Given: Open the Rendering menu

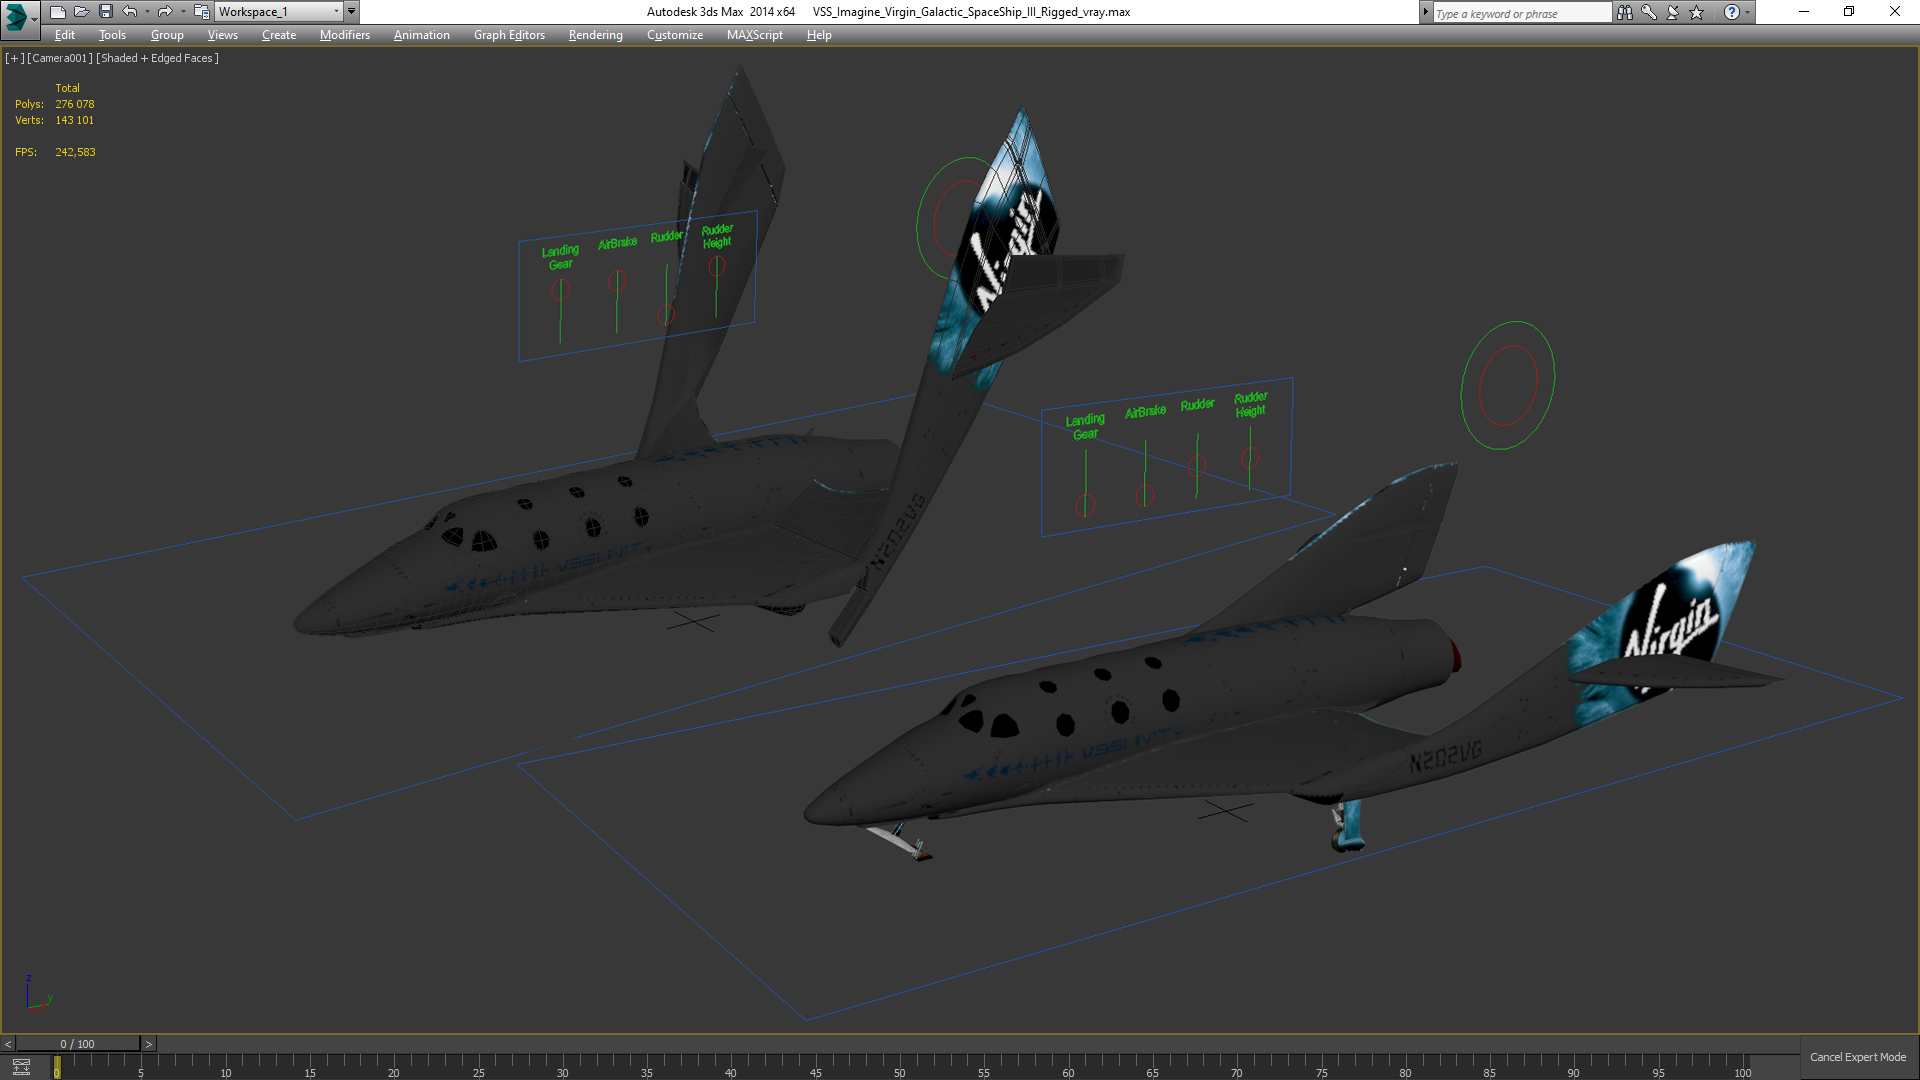Looking at the screenshot, I should coord(595,35).
